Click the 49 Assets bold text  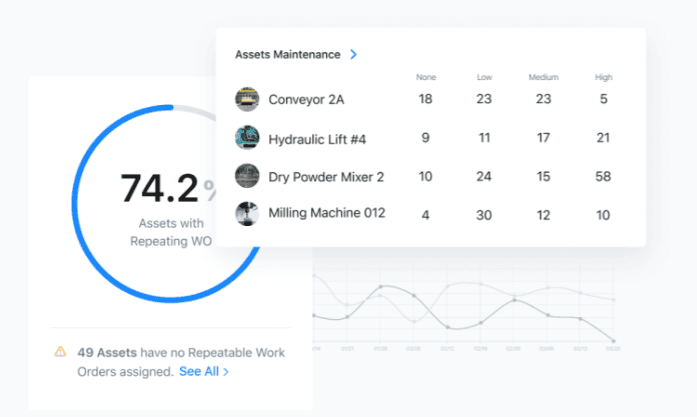tap(107, 353)
